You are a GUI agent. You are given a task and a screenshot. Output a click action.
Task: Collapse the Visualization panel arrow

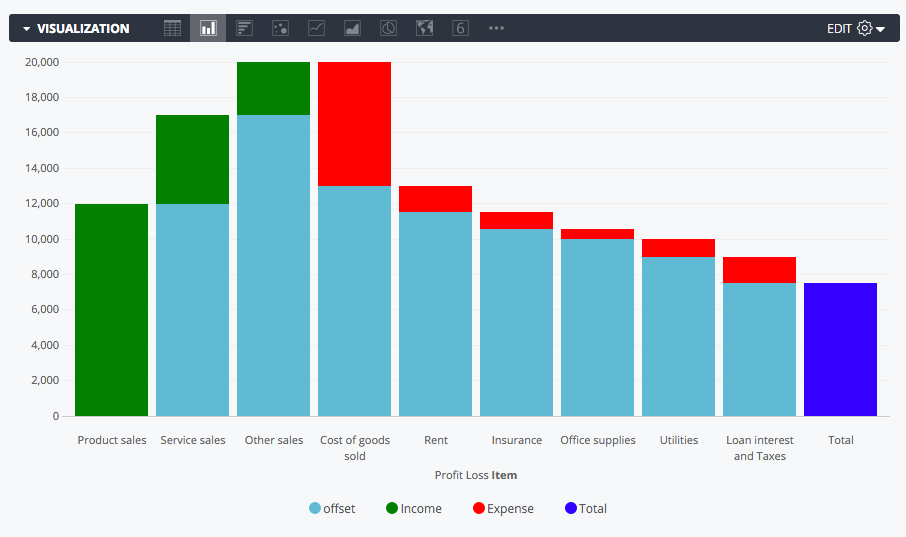point(27,28)
